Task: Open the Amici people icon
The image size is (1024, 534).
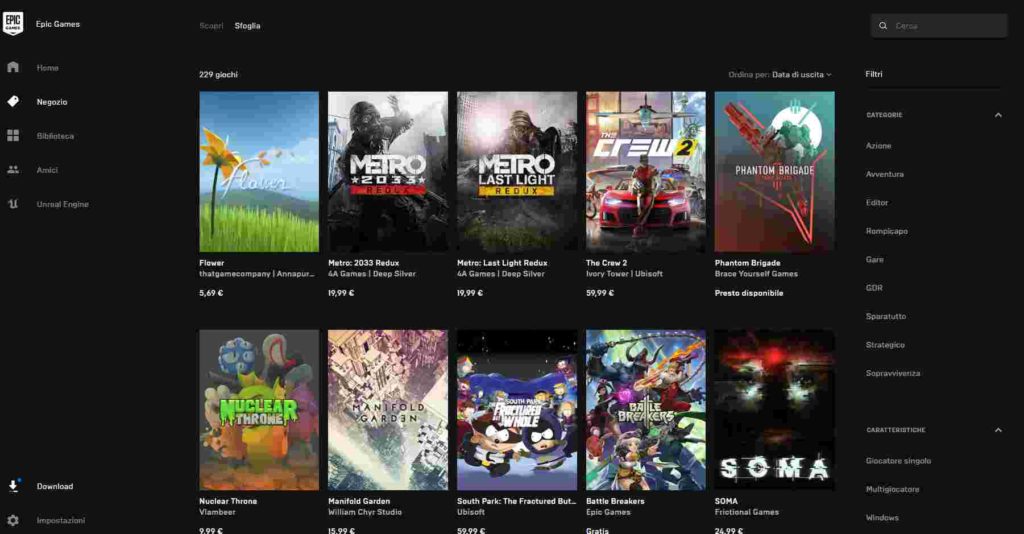Action: 13,170
